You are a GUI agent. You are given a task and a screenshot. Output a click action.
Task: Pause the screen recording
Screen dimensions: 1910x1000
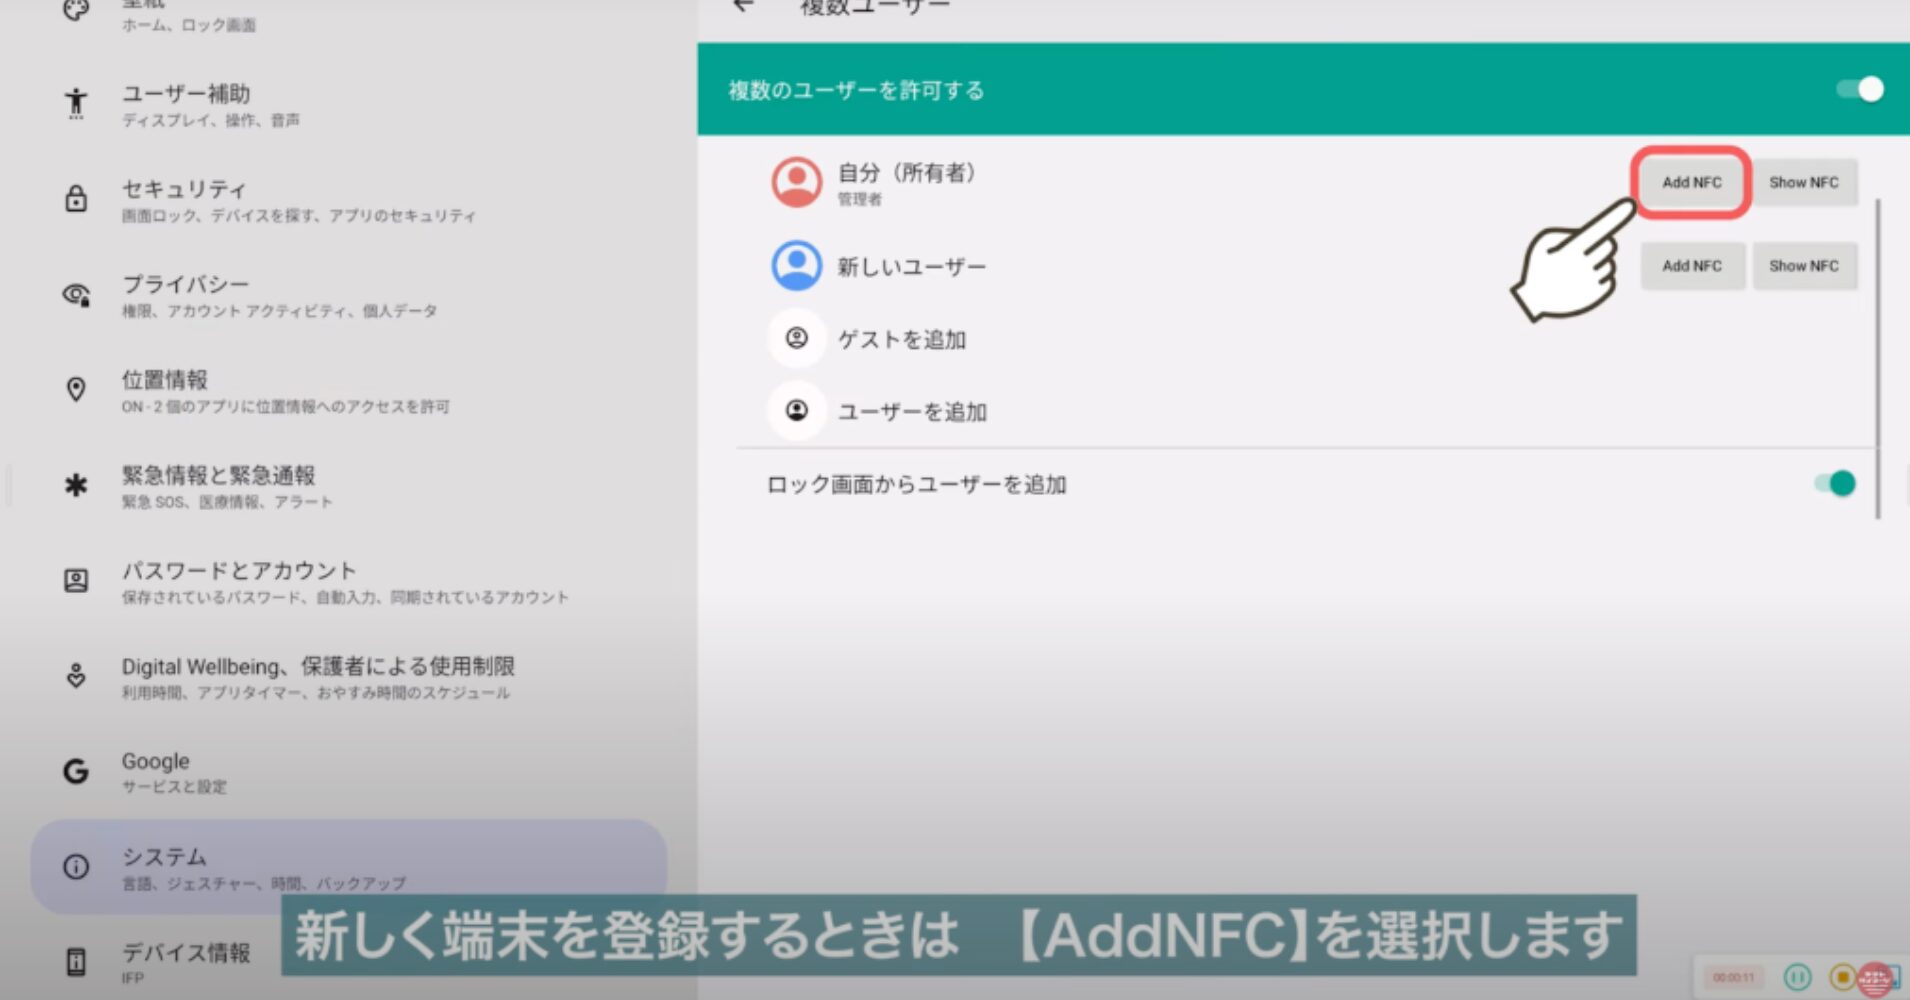[1797, 977]
